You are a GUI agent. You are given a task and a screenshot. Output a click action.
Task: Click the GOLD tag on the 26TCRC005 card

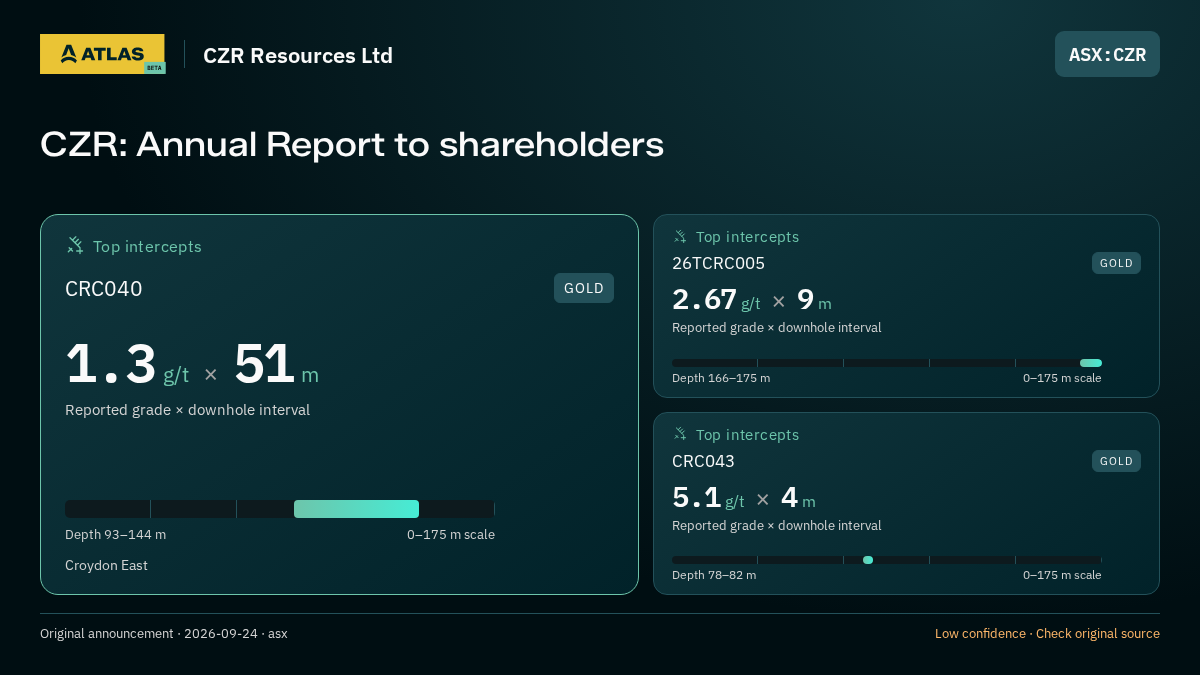pos(1116,263)
